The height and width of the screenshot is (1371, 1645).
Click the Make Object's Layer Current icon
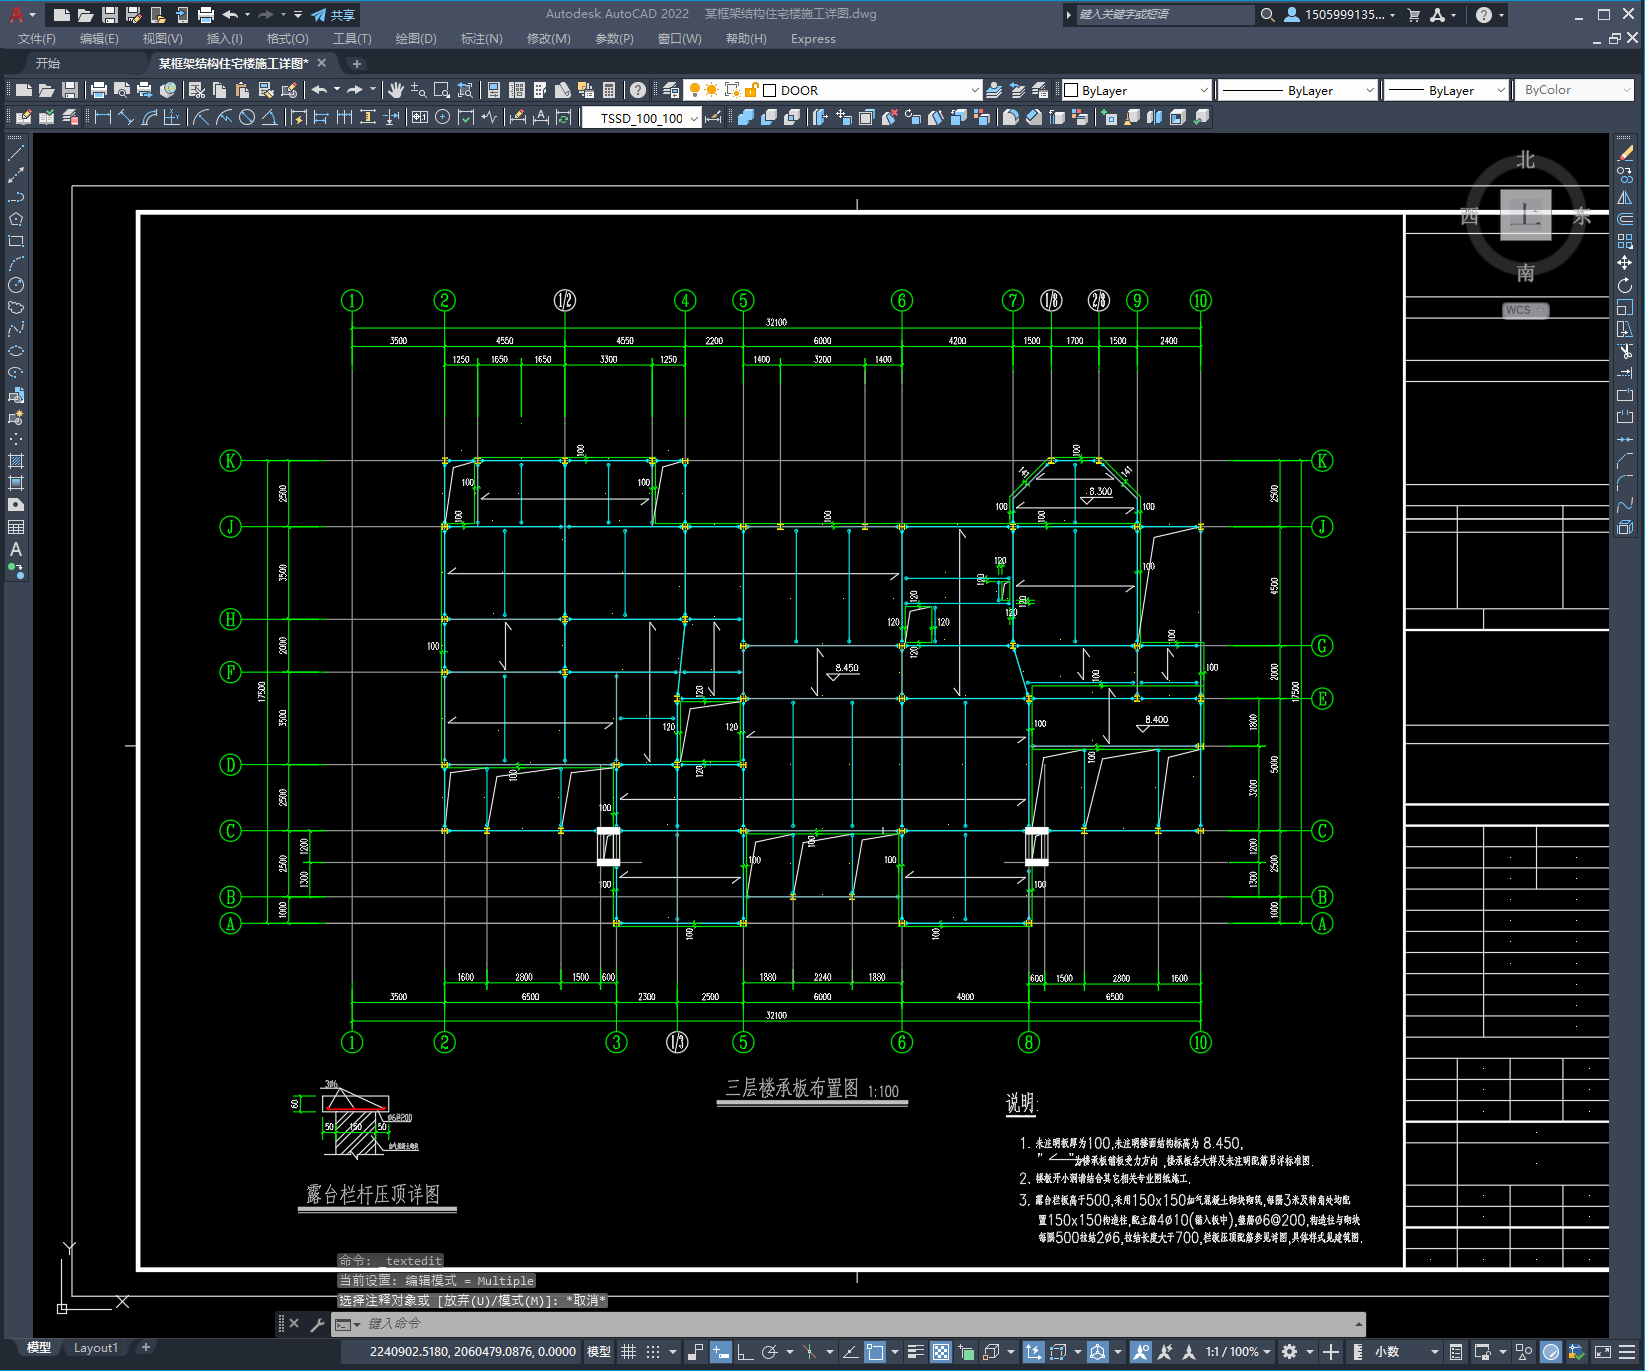[x=994, y=90]
